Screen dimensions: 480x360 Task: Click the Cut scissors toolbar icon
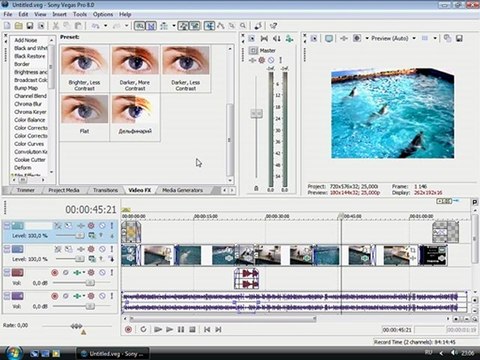click(56, 26)
